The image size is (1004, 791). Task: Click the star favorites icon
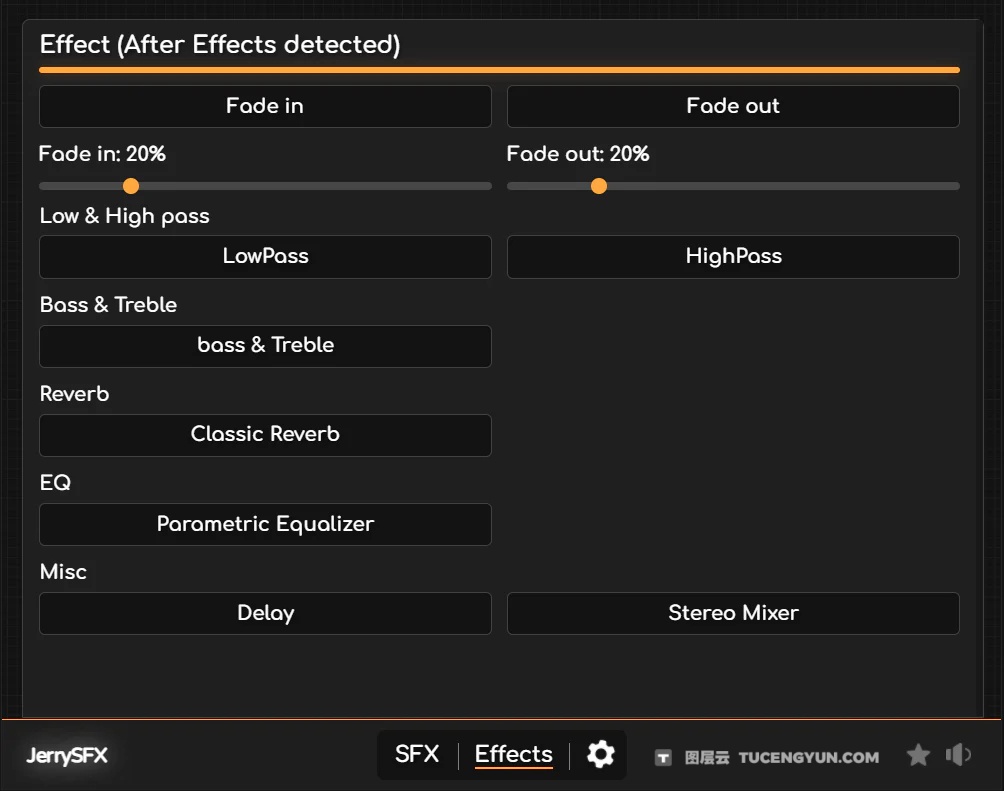pos(918,754)
